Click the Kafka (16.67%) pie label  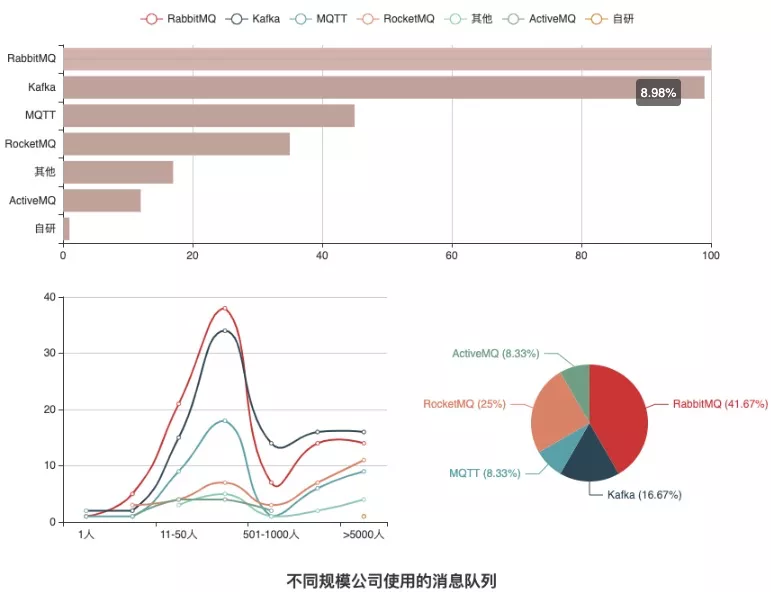click(644, 495)
